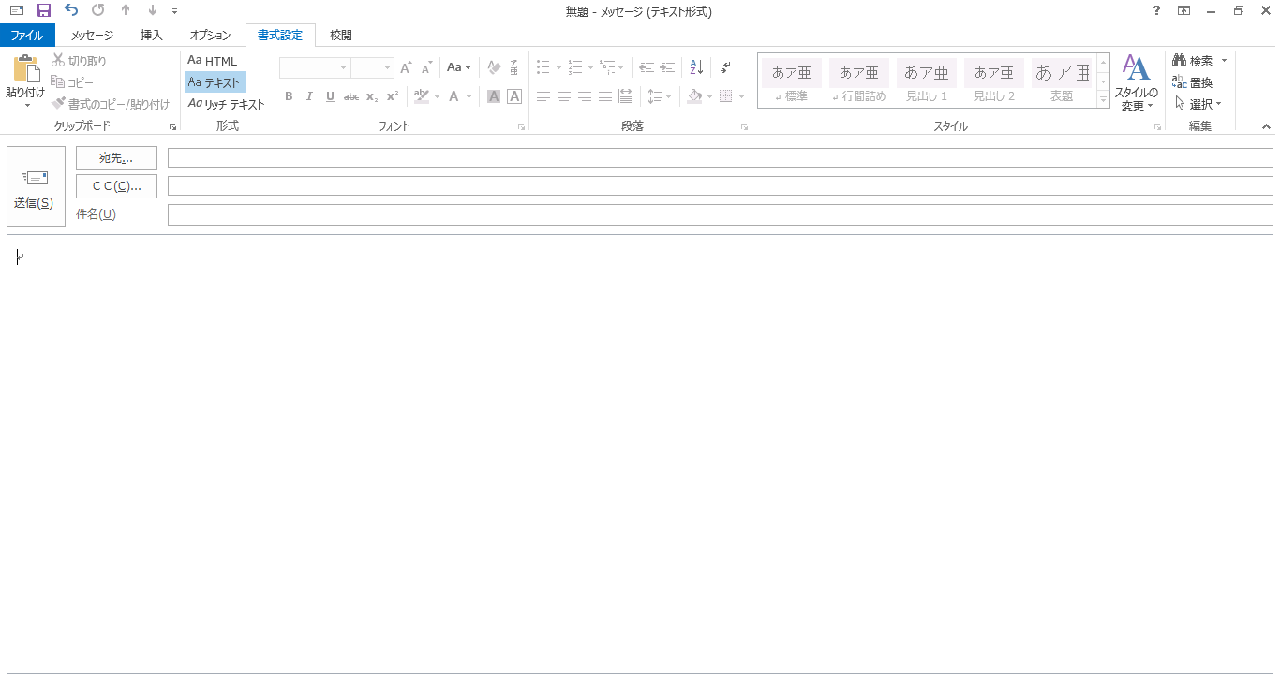Viewport: 1275px width, 679px height.
Task: Open the クリップボード dialog launcher
Action: (x=172, y=127)
